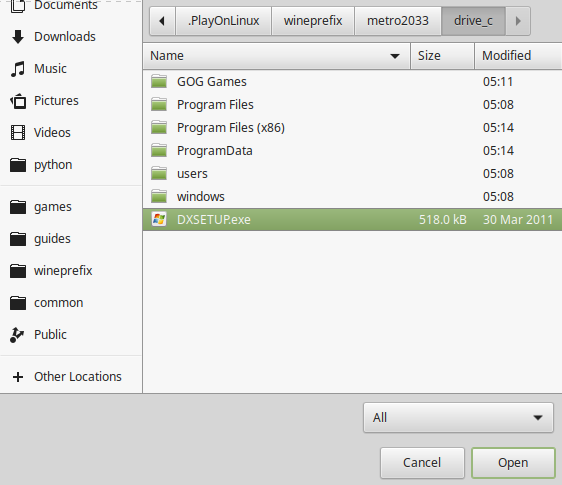Click the ProgramData folder icon
Viewport: 562px width, 485px height.
[159, 150]
